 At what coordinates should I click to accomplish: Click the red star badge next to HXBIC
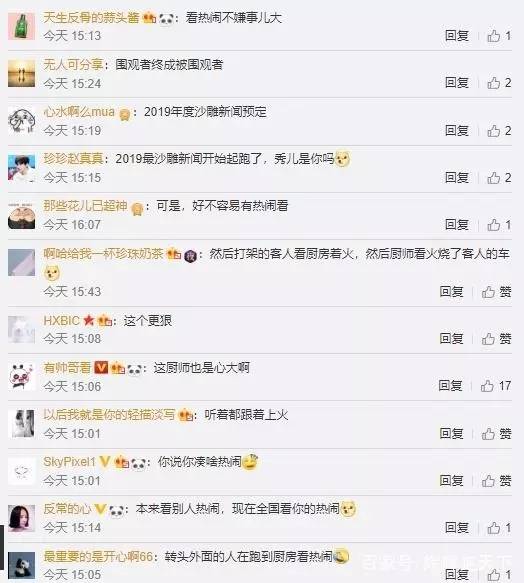(89, 320)
